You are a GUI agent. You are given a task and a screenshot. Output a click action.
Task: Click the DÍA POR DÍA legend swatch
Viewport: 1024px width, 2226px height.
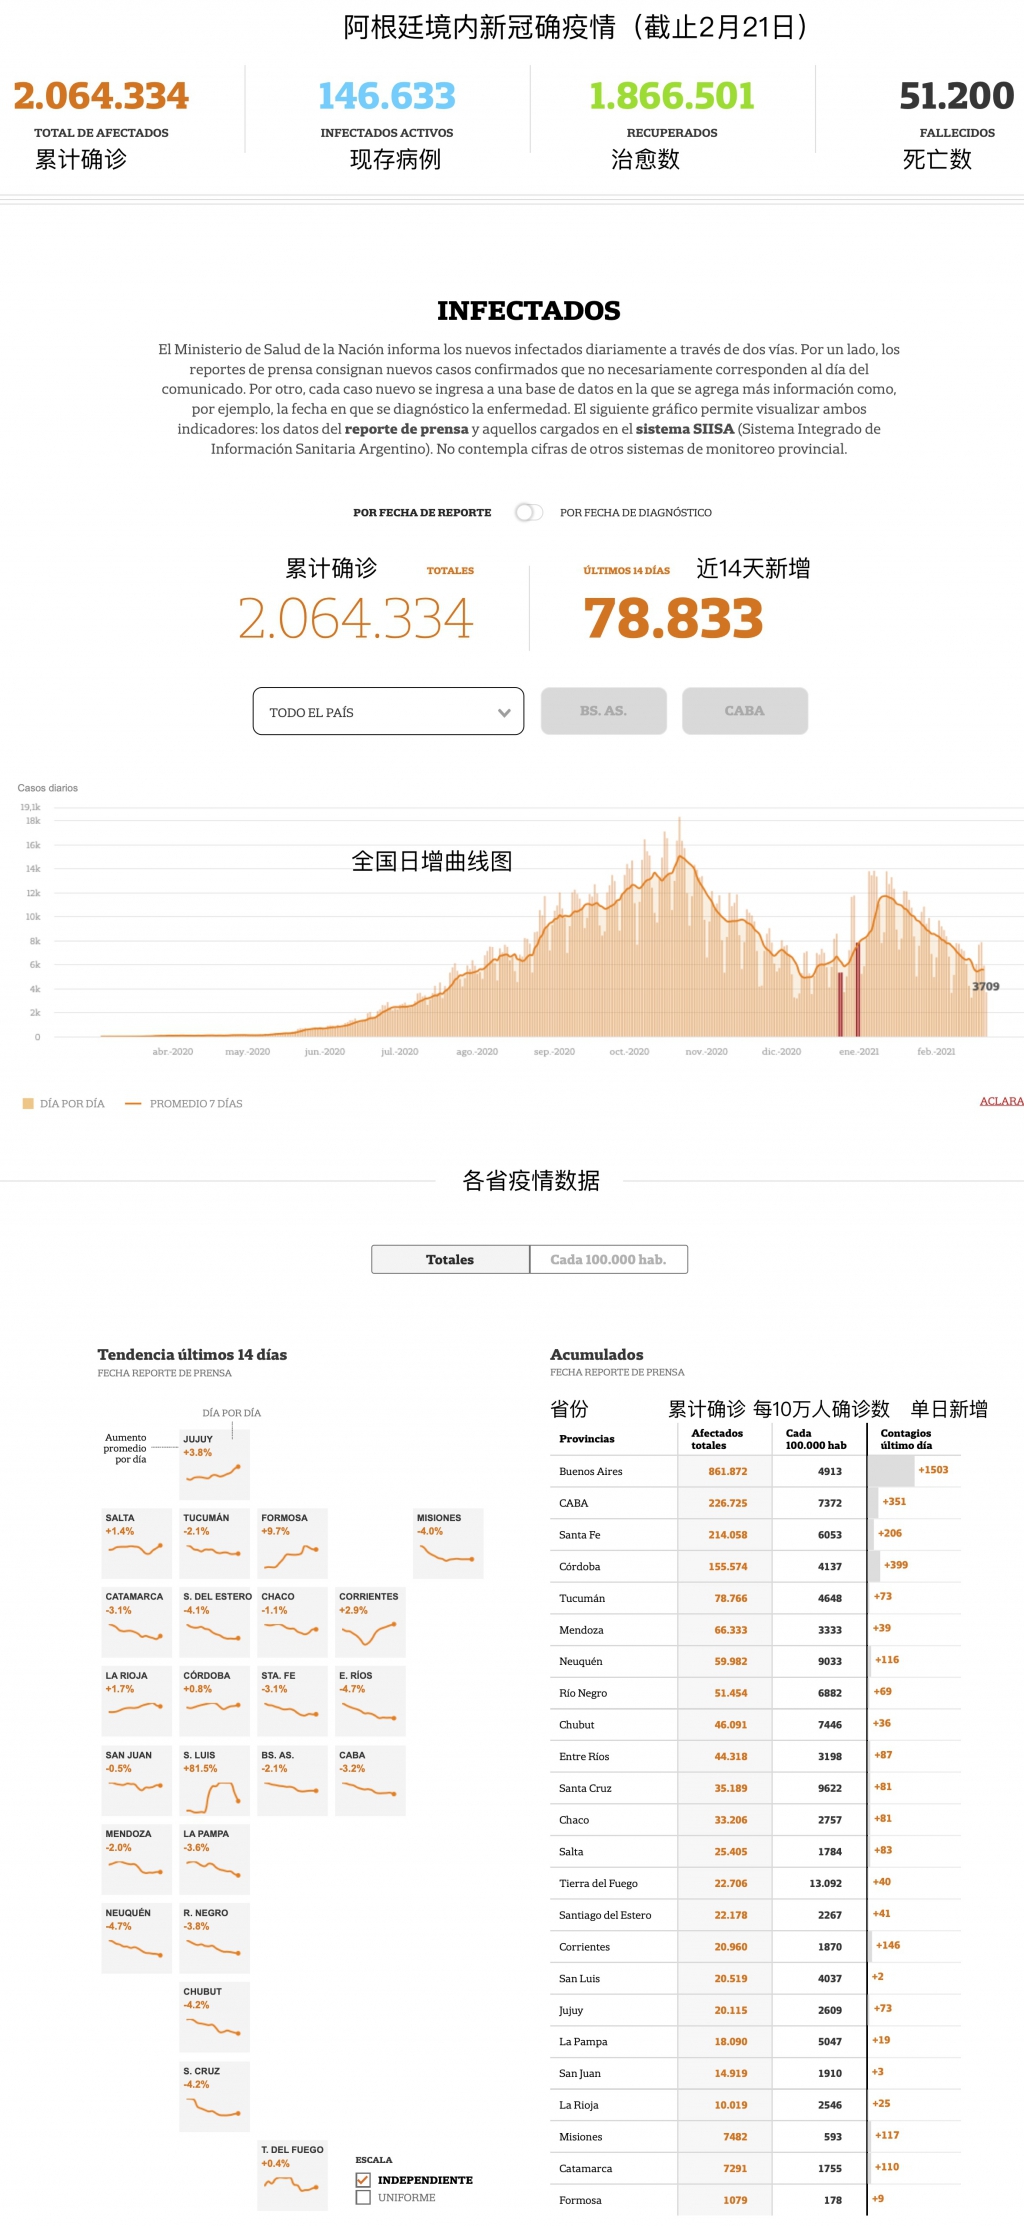click(x=28, y=1103)
